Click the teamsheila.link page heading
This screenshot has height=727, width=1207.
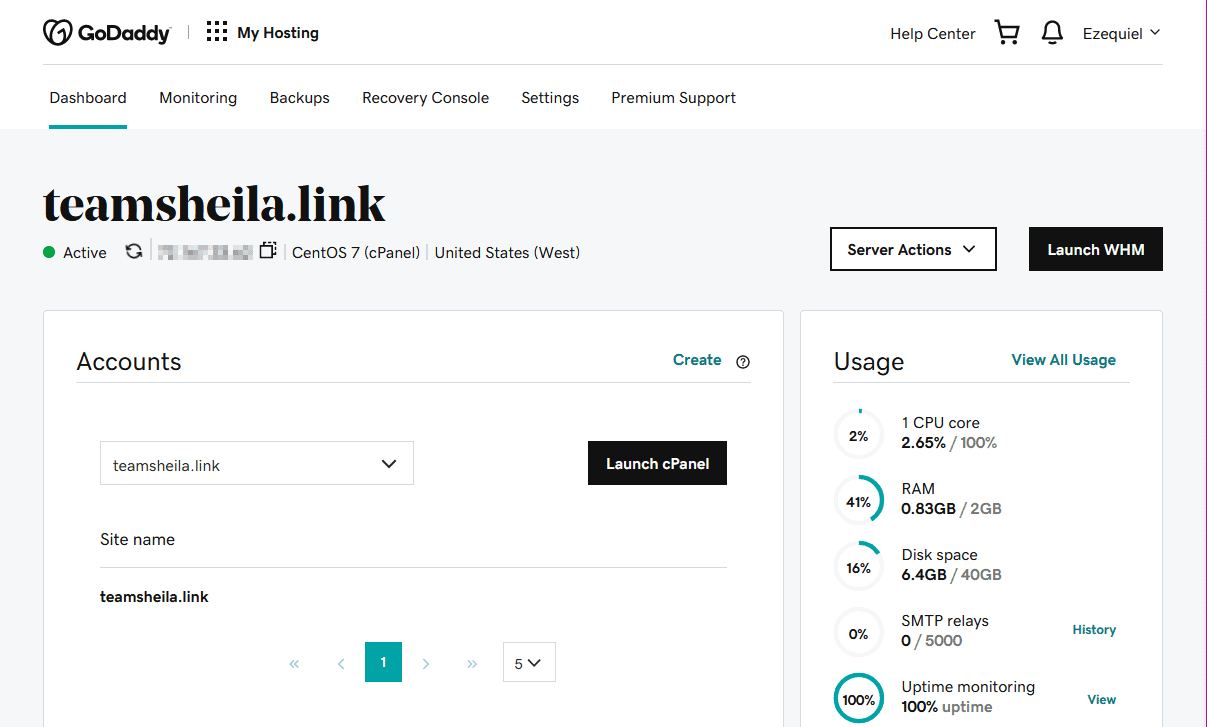(x=214, y=203)
